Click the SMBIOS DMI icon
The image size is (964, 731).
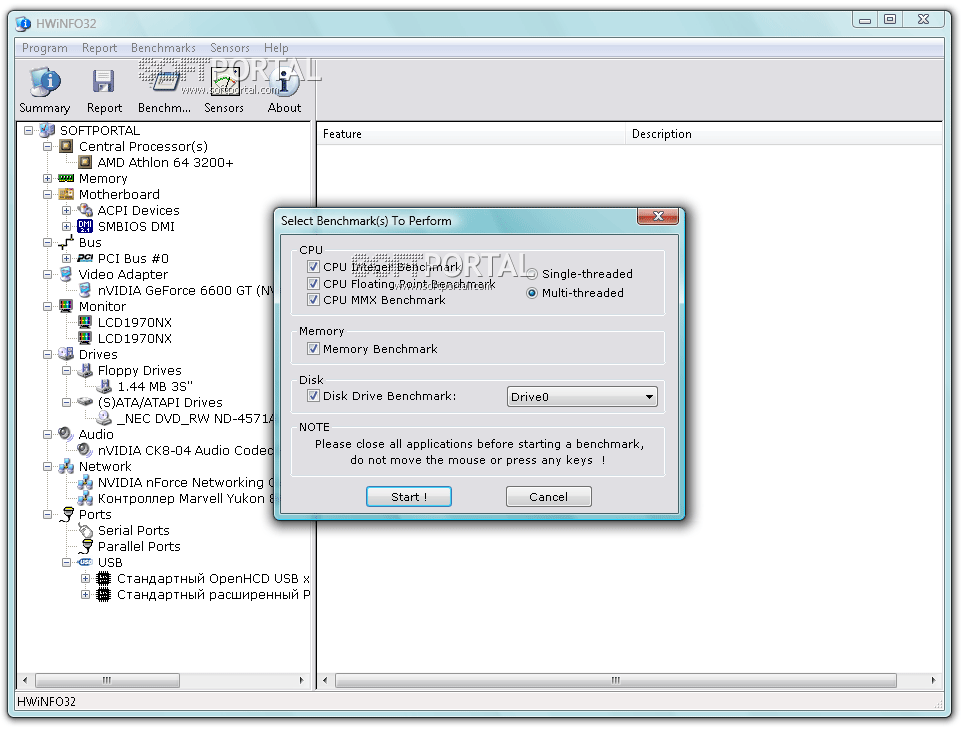point(85,226)
